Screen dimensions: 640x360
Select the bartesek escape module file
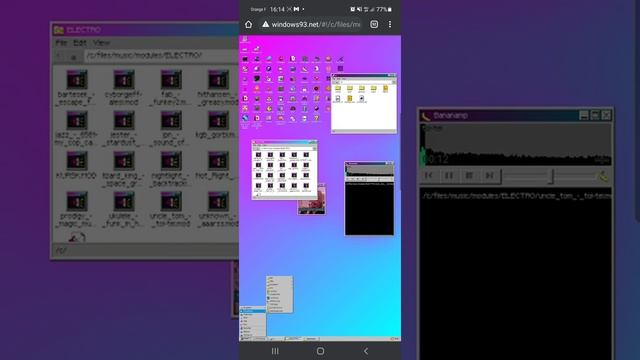coord(76,87)
